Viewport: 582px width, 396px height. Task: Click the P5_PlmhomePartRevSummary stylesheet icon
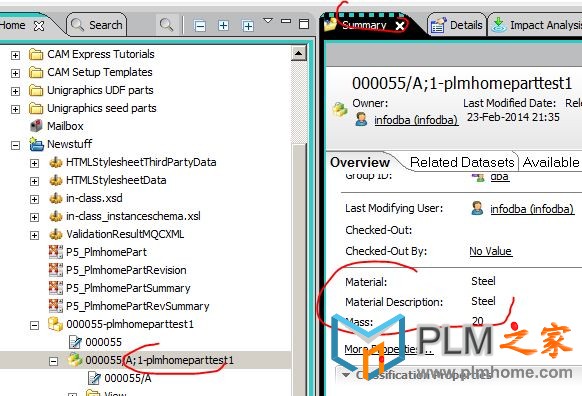pos(56,306)
